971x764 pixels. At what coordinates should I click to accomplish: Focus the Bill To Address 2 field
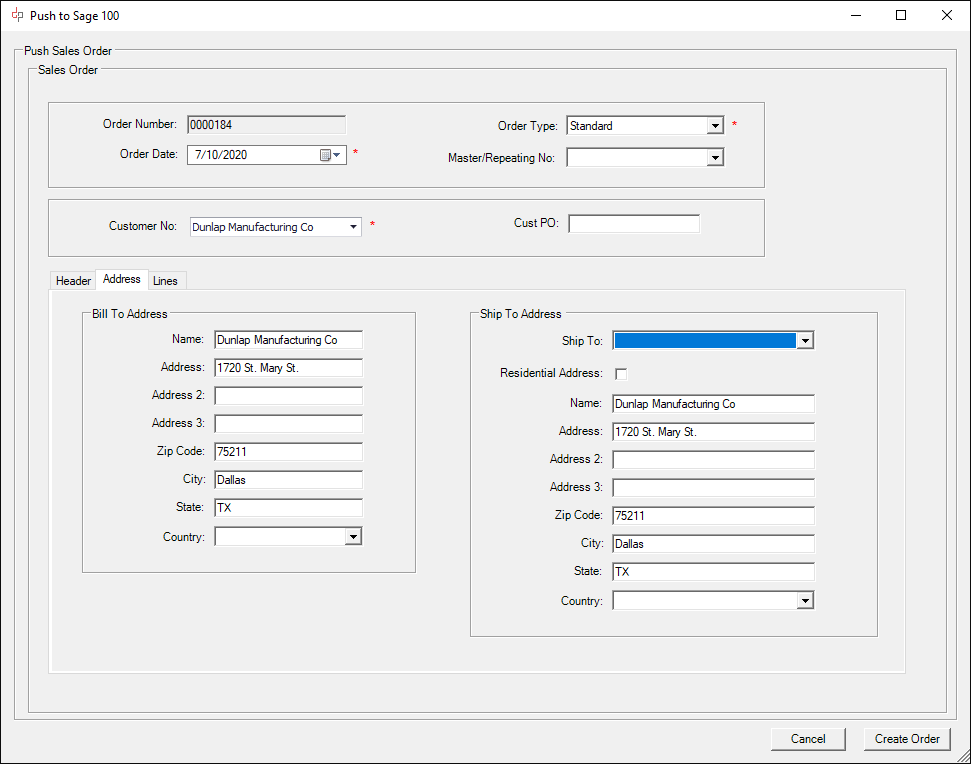point(289,396)
